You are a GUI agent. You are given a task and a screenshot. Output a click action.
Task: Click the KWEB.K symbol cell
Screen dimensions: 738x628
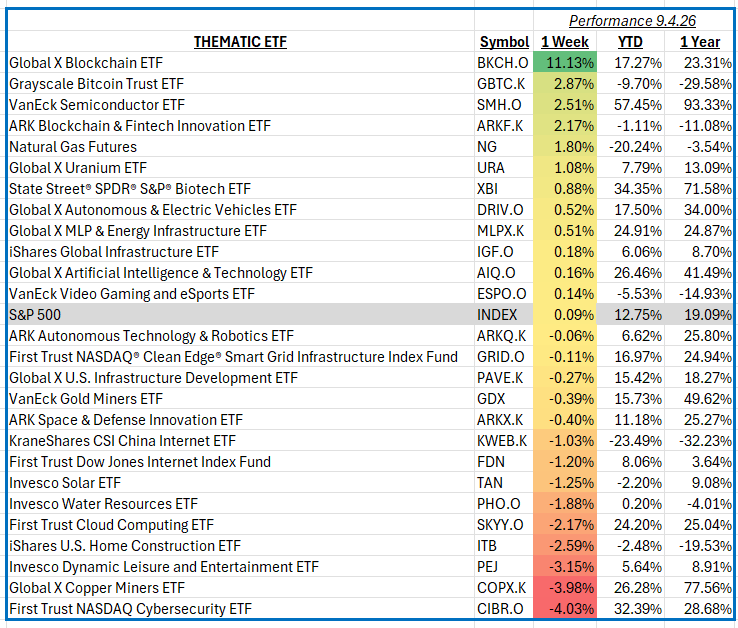[x=502, y=441]
